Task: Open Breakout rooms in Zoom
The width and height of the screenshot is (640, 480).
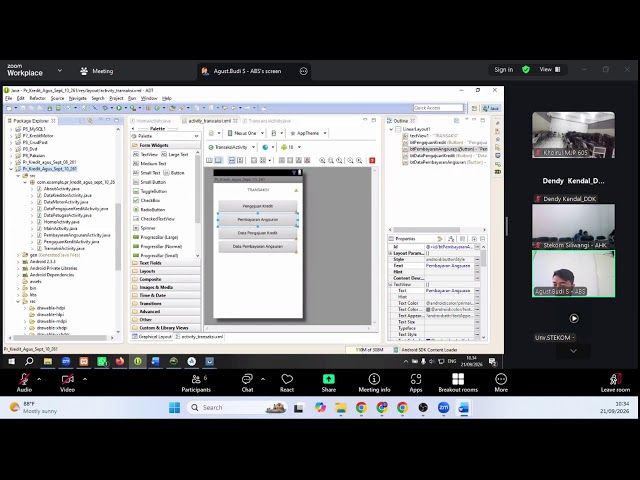Action: pyautogui.click(x=458, y=383)
